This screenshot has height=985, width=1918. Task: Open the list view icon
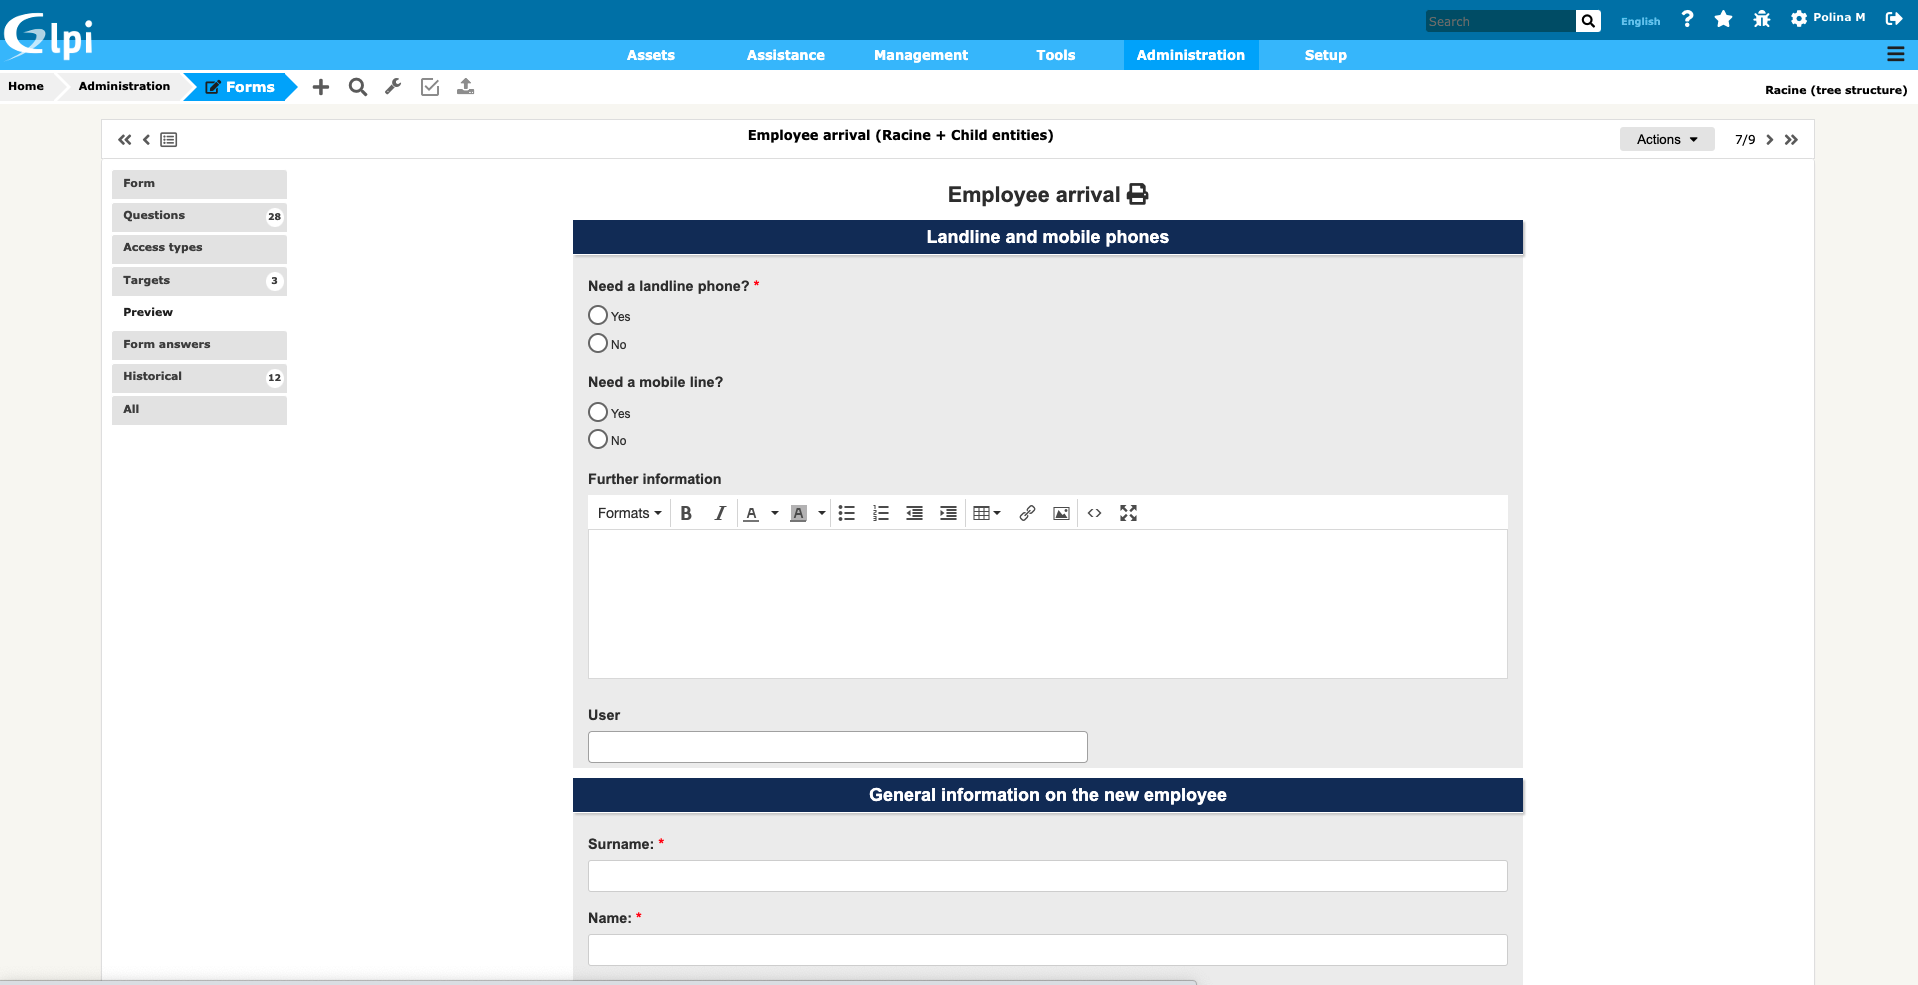tap(169, 140)
